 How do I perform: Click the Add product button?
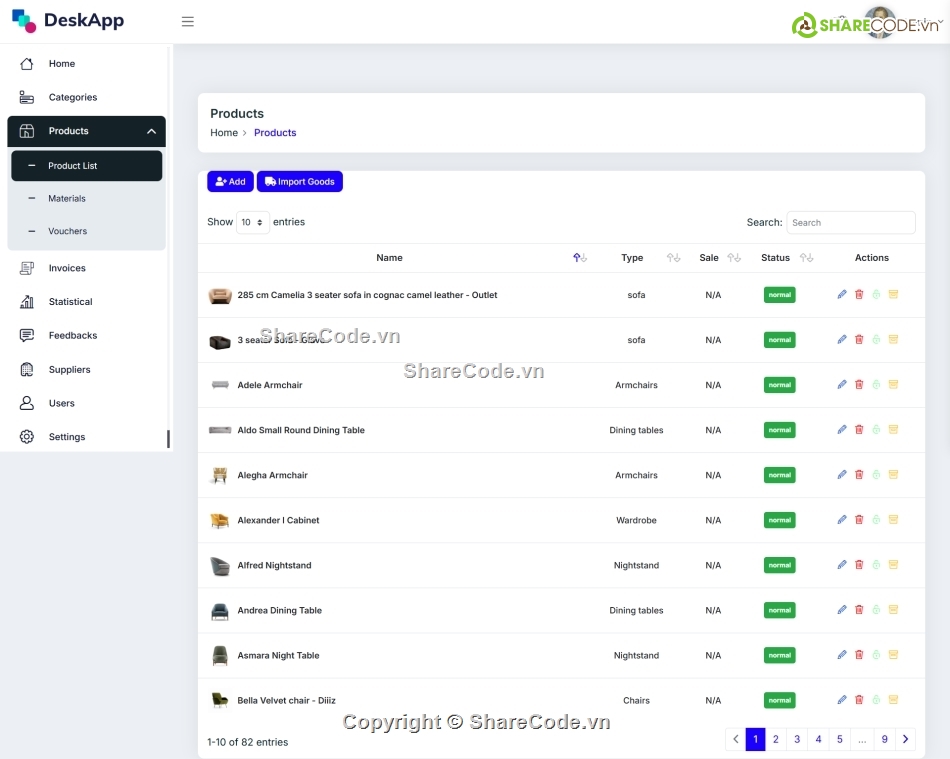(x=230, y=182)
